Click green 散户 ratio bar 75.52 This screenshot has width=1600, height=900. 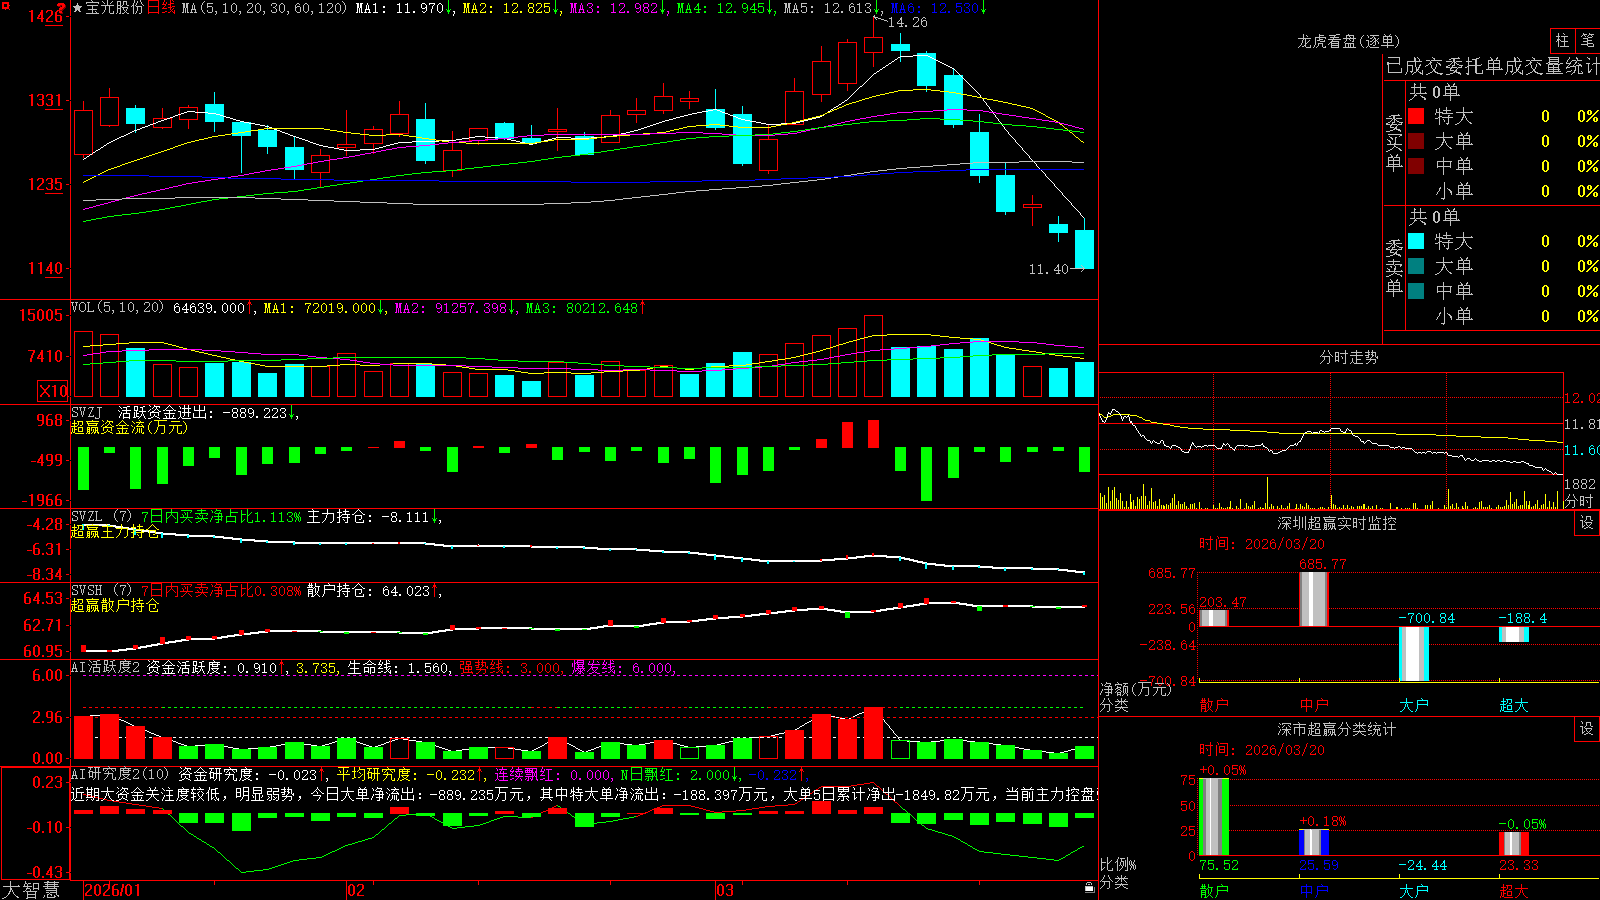1214,816
